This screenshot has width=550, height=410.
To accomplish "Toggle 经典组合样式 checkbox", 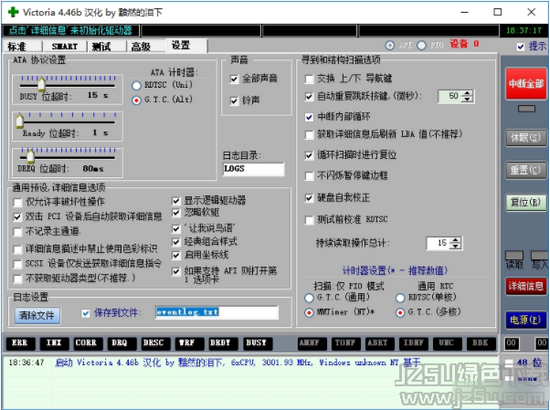I will pos(176,242).
